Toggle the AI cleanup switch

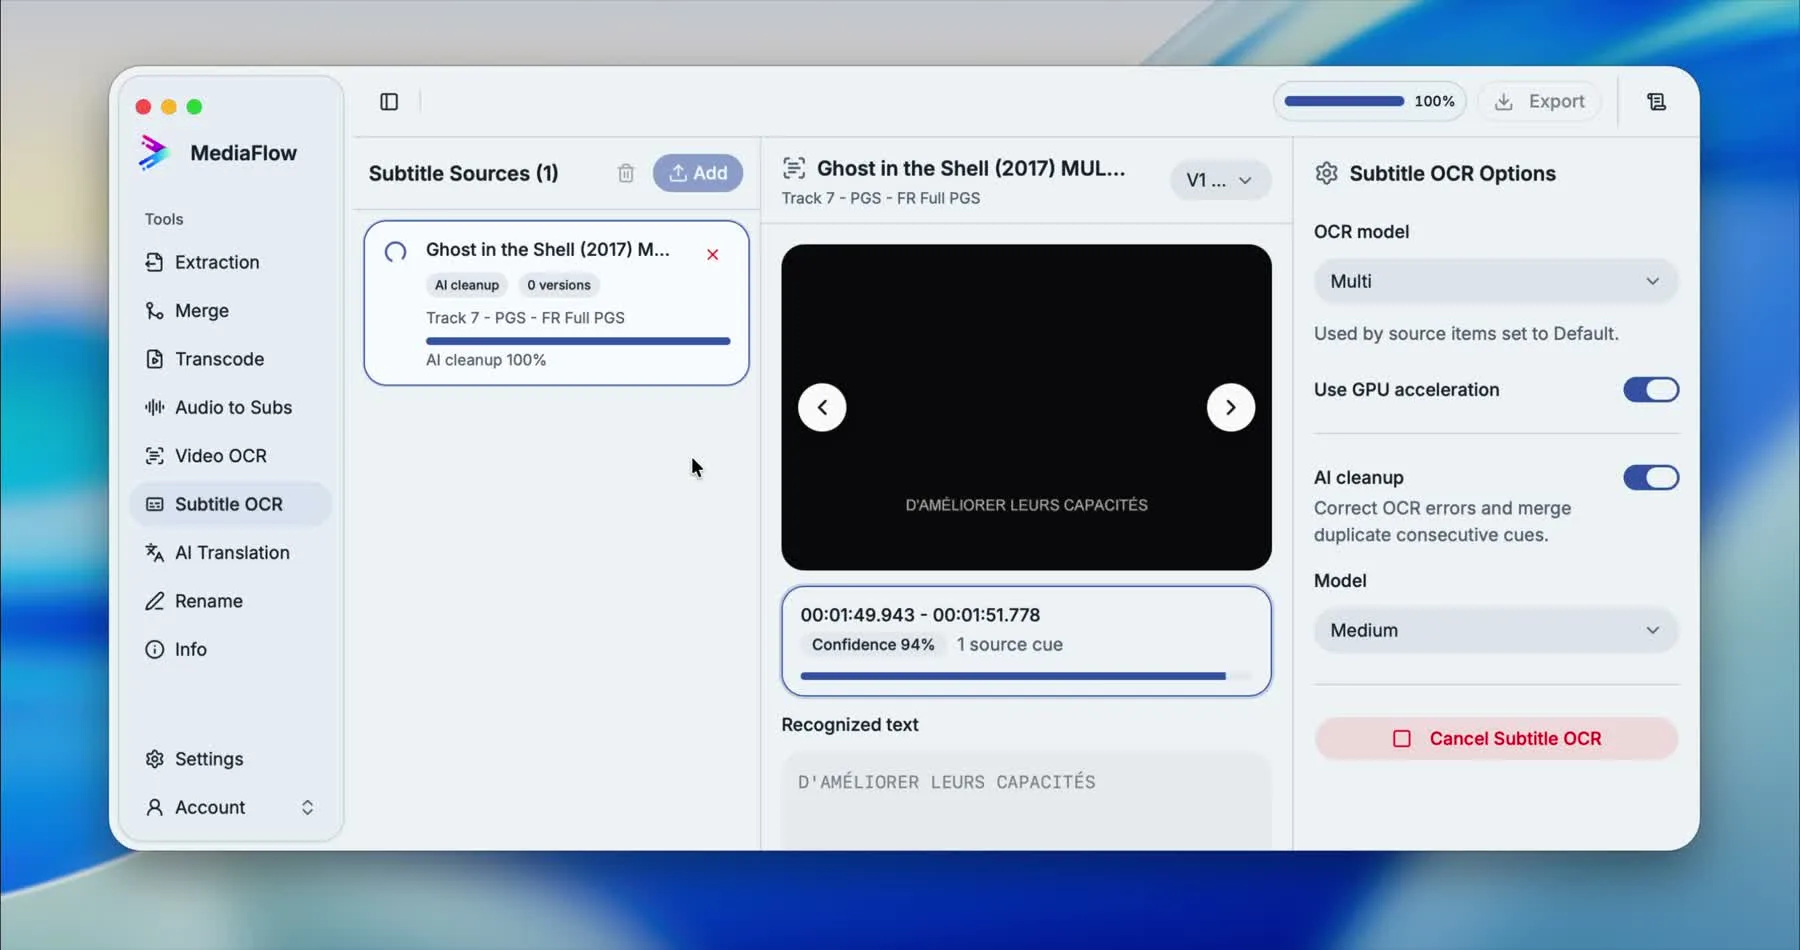click(1651, 478)
